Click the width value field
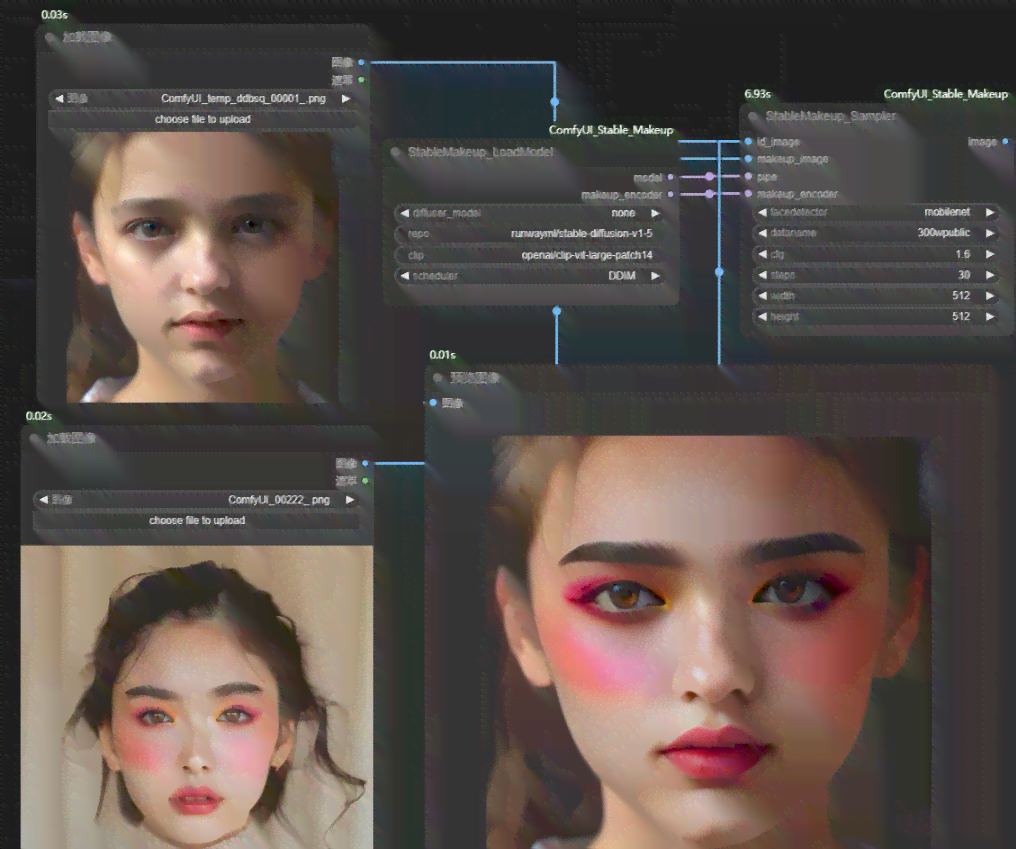1016x849 pixels. point(876,296)
